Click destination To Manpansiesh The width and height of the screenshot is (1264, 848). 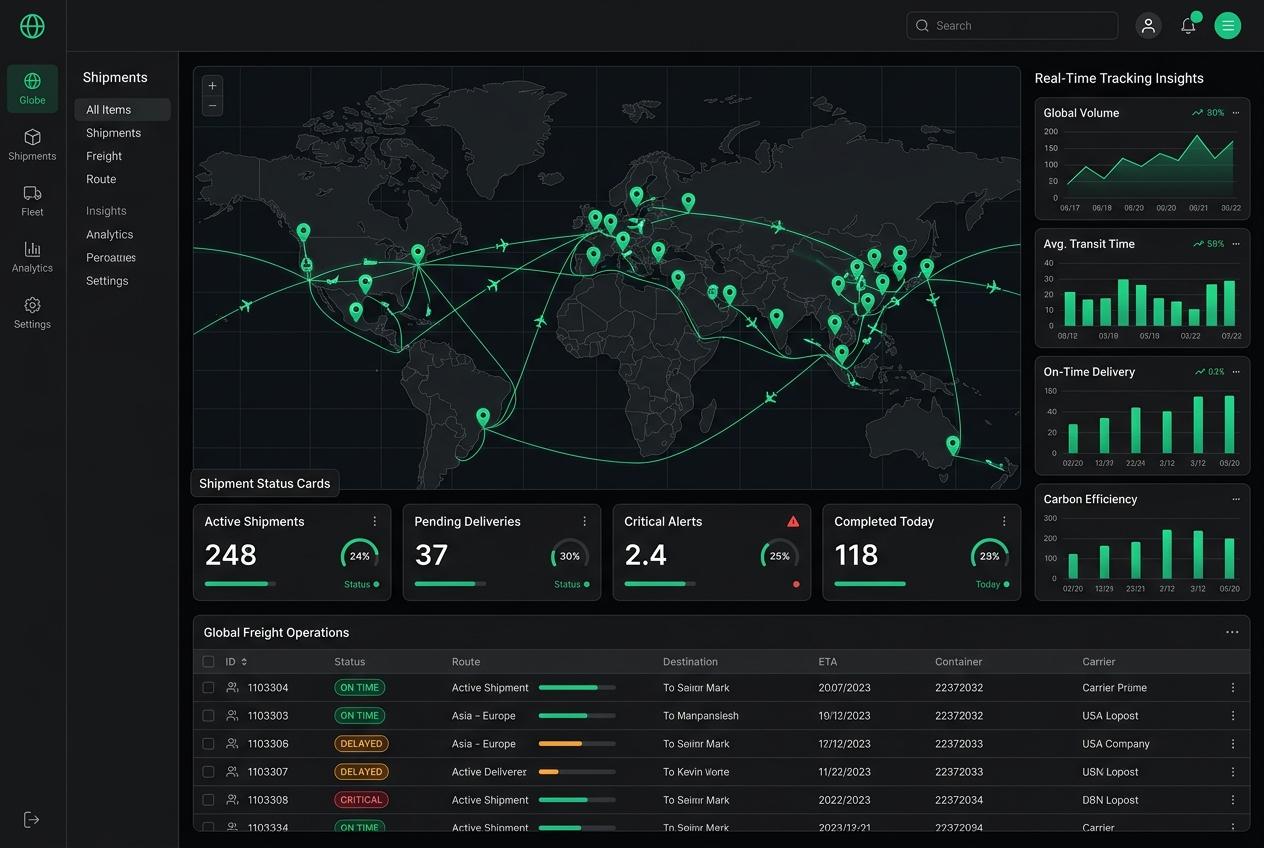700,716
